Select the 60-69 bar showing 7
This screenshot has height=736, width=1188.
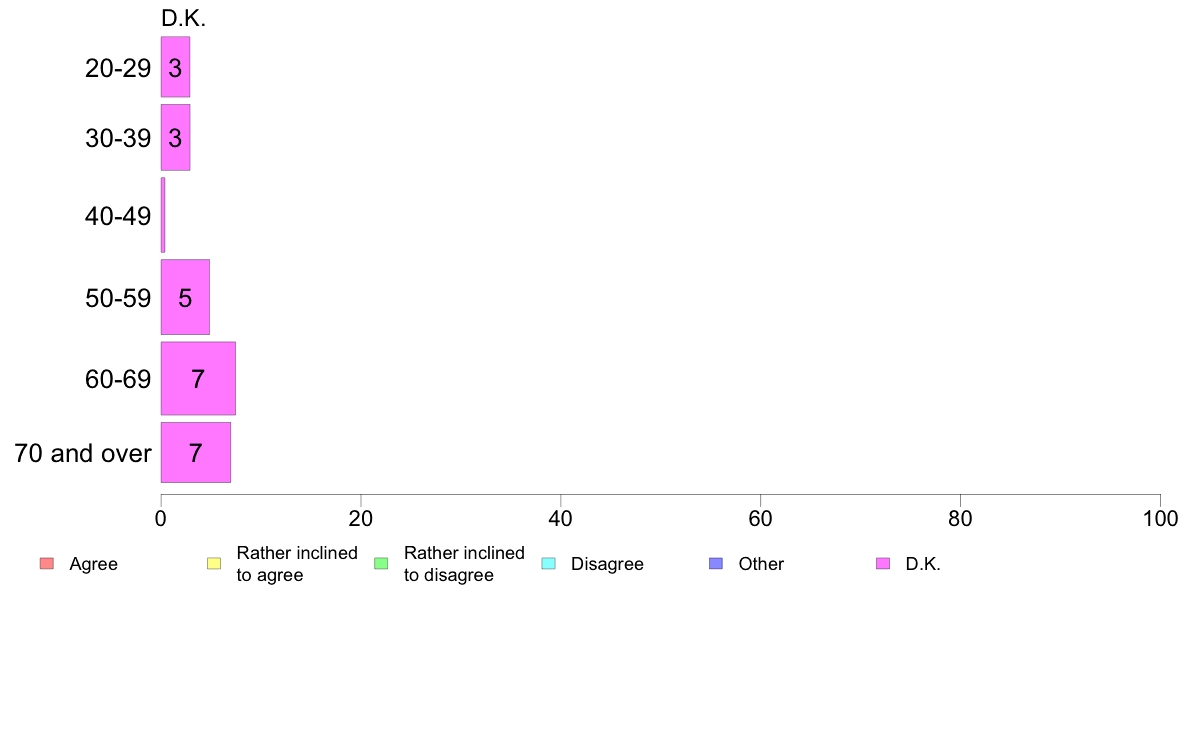click(198, 378)
